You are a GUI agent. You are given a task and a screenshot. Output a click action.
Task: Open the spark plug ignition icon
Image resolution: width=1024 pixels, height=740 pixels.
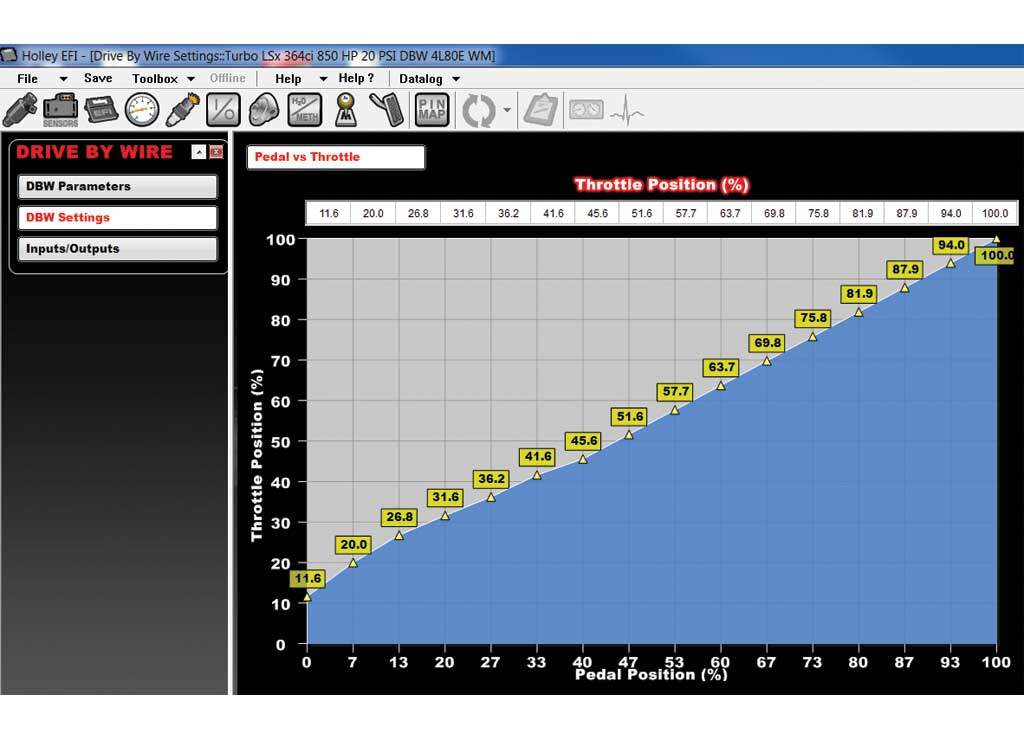coord(182,110)
